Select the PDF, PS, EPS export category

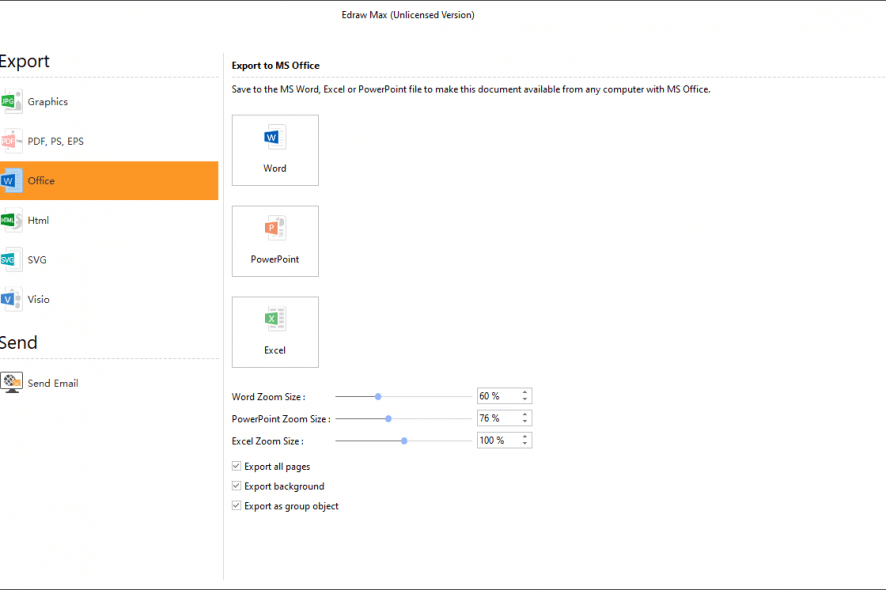click(109, 141)
